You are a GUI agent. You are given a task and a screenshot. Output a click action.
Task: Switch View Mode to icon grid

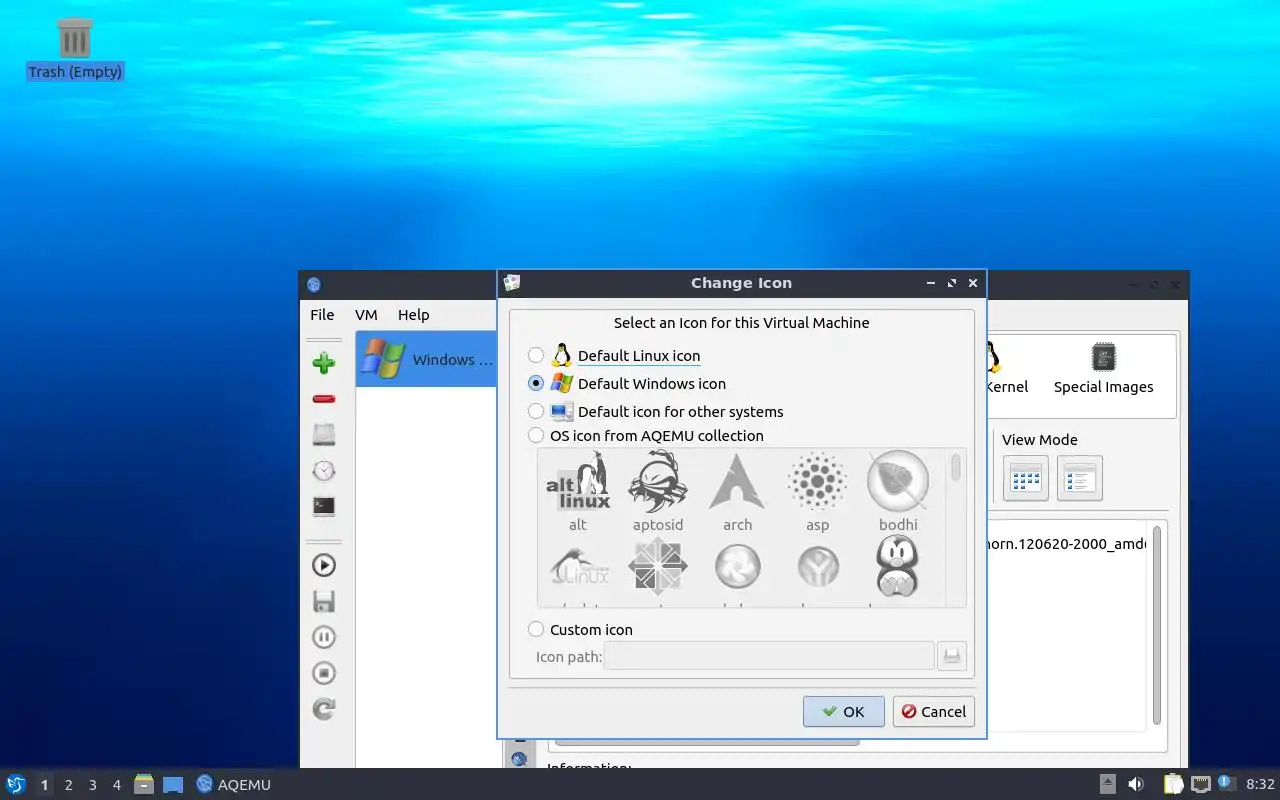[1025, 478]
